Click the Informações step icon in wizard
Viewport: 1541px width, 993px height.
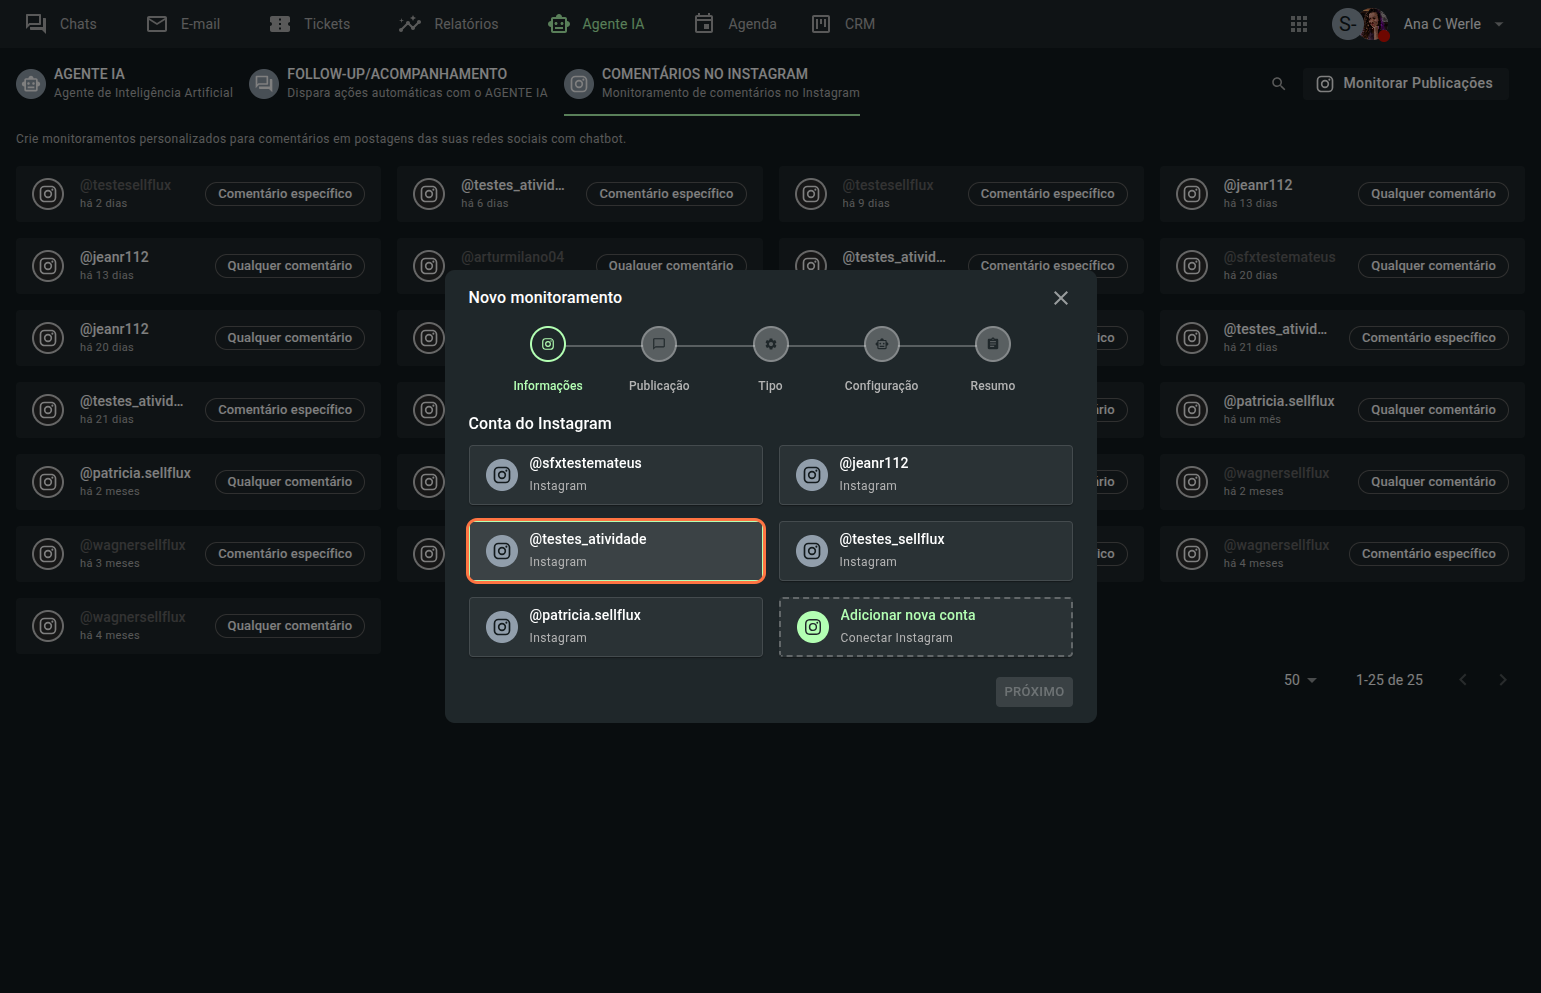pos(547,344)
